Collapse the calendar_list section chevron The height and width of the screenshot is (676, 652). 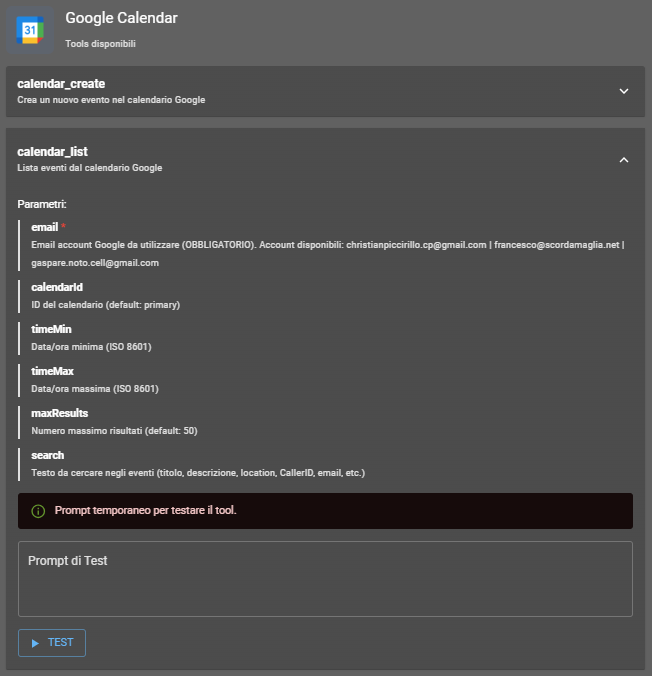coord(623,159)
